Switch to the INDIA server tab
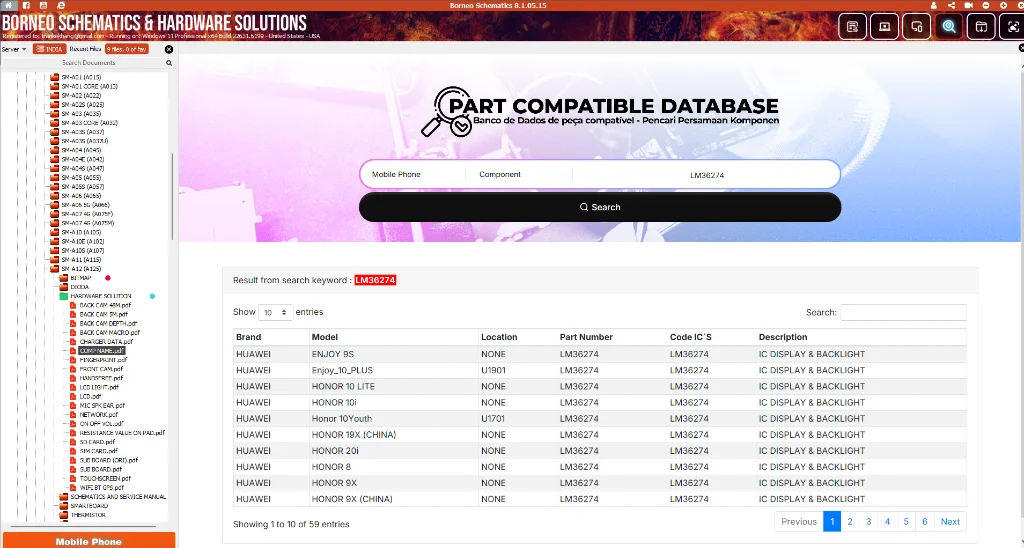 [50, 49]
